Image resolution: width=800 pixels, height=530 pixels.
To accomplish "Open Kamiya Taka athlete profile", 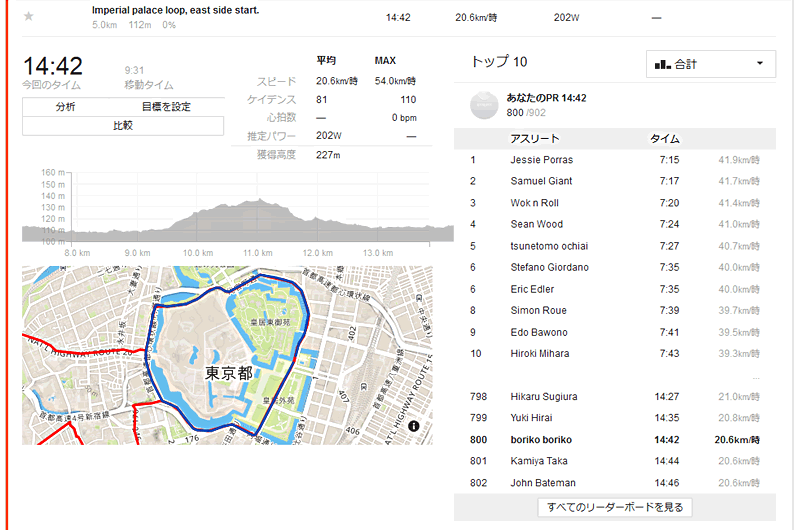I will [539, 461].
